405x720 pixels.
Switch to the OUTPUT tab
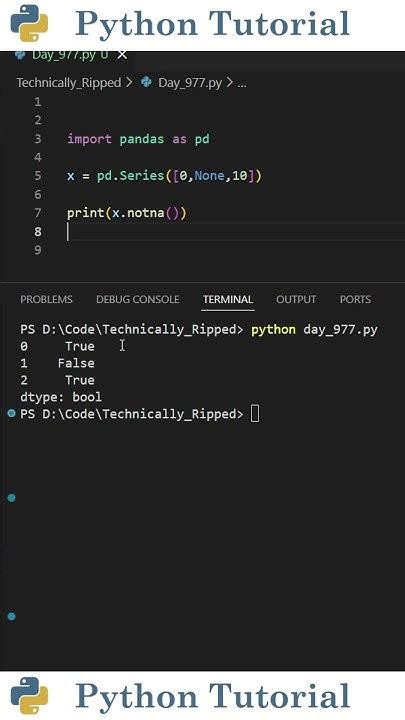click(296, 299)
